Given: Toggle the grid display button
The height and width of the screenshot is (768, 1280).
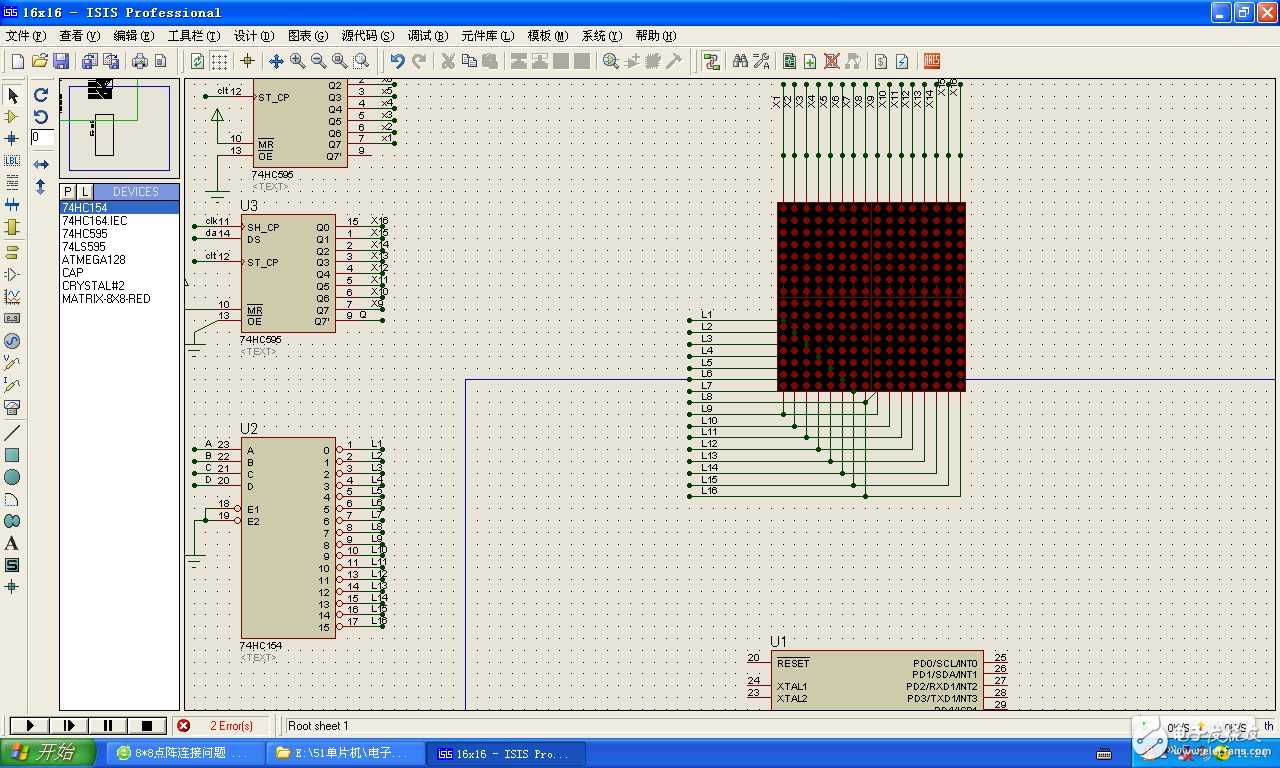Looking at the screenshot, I should click(x=219, y=61).
